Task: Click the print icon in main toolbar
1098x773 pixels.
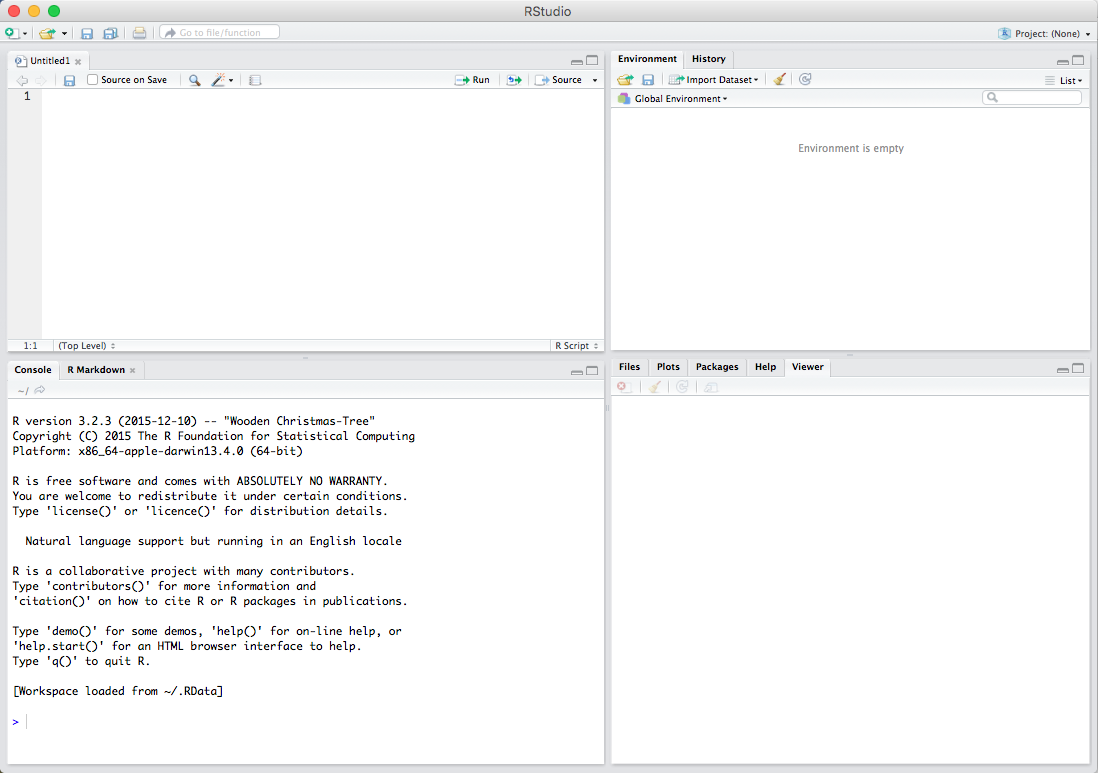Action: [x=139, y=33]
